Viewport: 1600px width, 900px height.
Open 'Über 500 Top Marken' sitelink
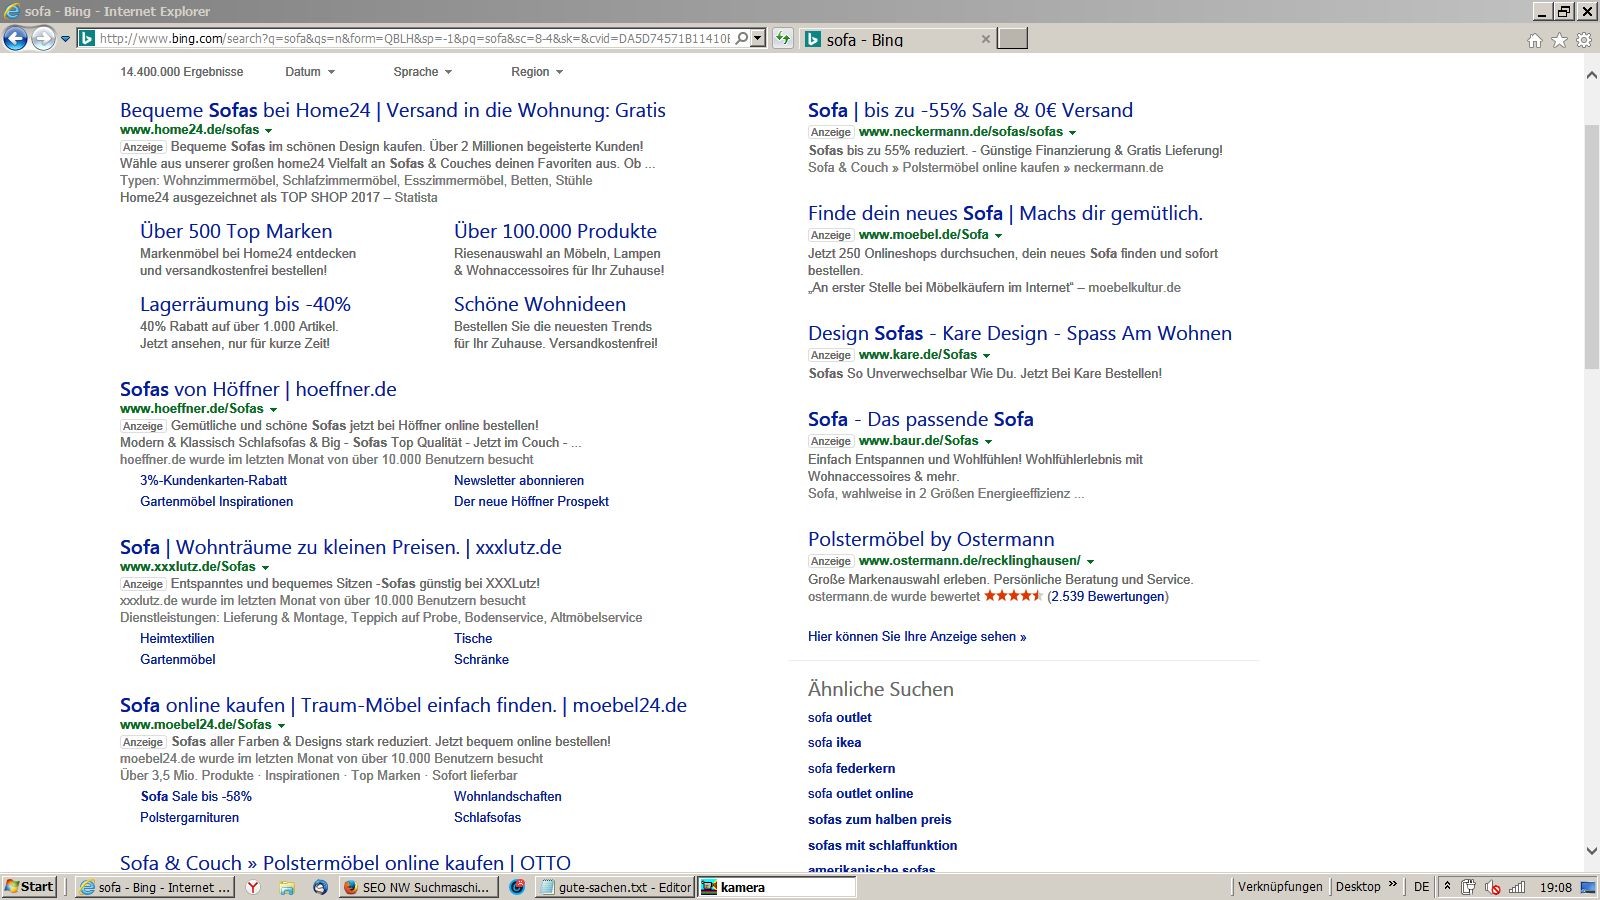click(236, 231)
